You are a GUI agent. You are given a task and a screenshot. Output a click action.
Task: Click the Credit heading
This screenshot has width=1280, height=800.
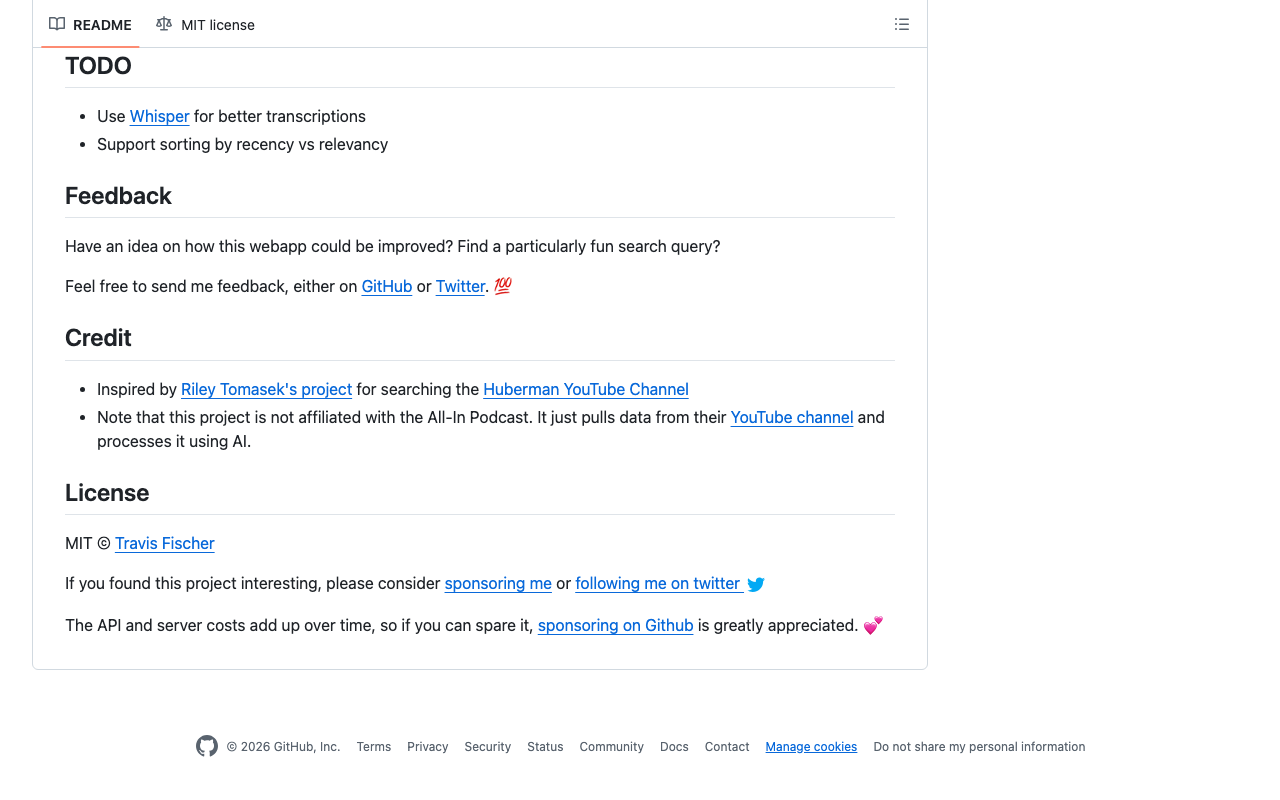[98, 338]
